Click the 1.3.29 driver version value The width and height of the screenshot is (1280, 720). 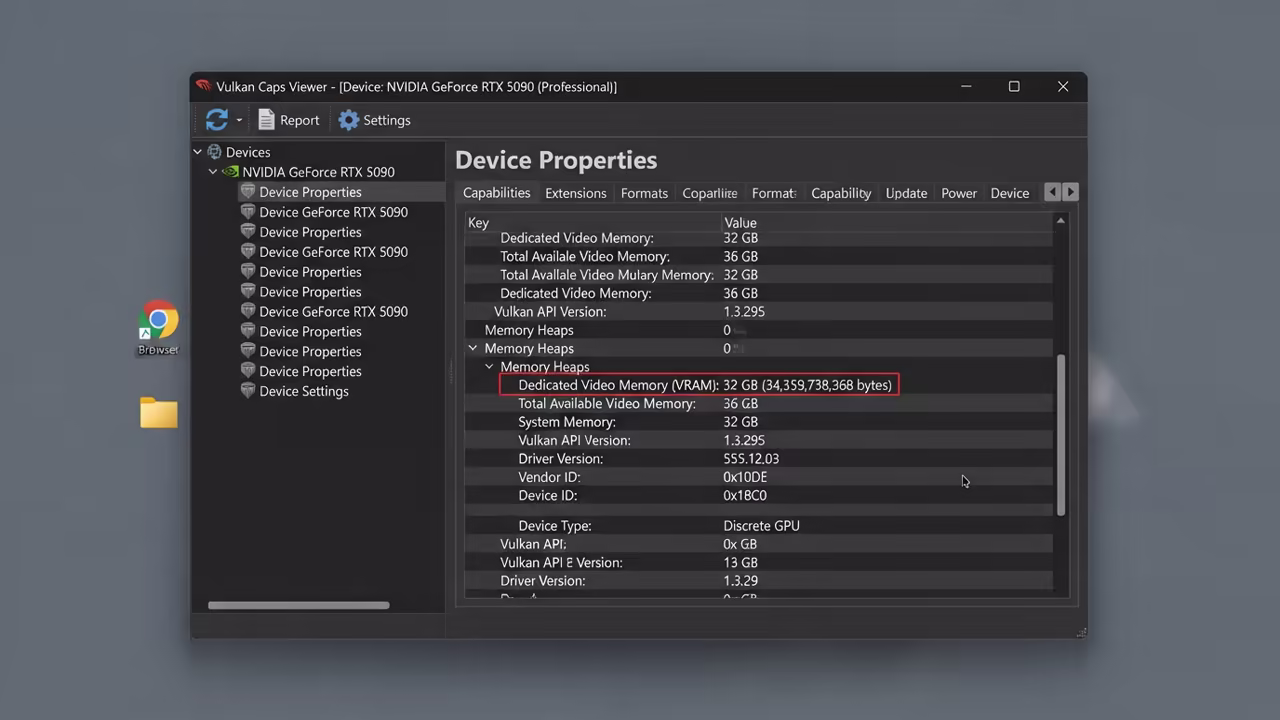(740, 581)
